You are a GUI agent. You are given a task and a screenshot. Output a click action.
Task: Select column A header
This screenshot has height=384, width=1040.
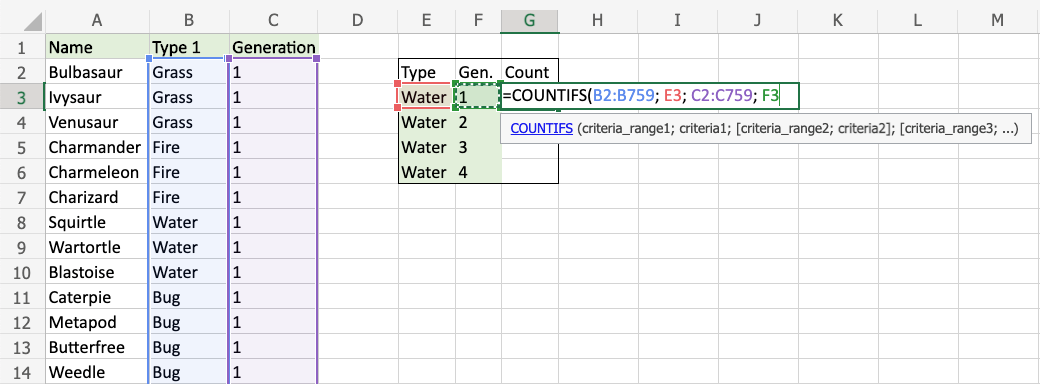pyautogui.click(x=97, y=21)
